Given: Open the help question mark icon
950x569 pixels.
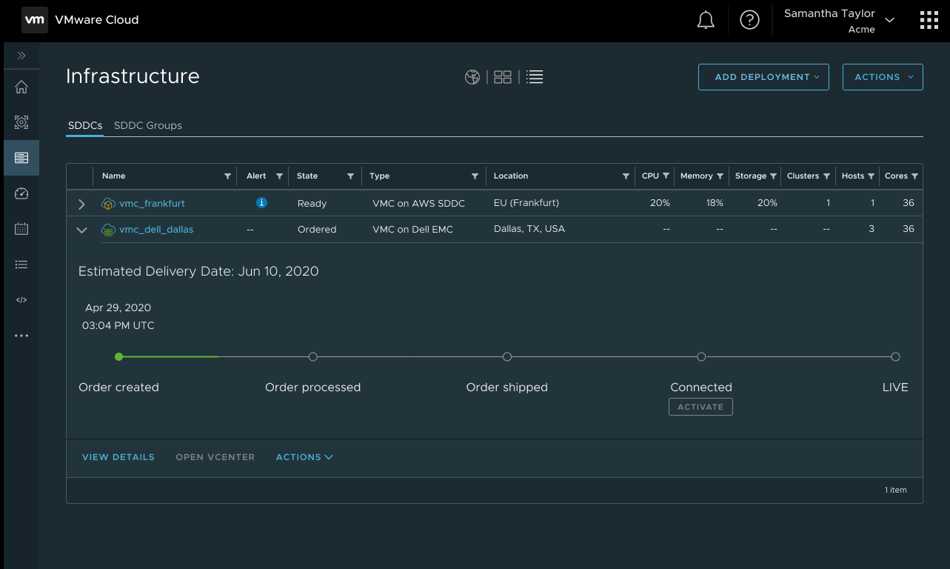Looking at the screenshot, I should click(x=749, y=20).
